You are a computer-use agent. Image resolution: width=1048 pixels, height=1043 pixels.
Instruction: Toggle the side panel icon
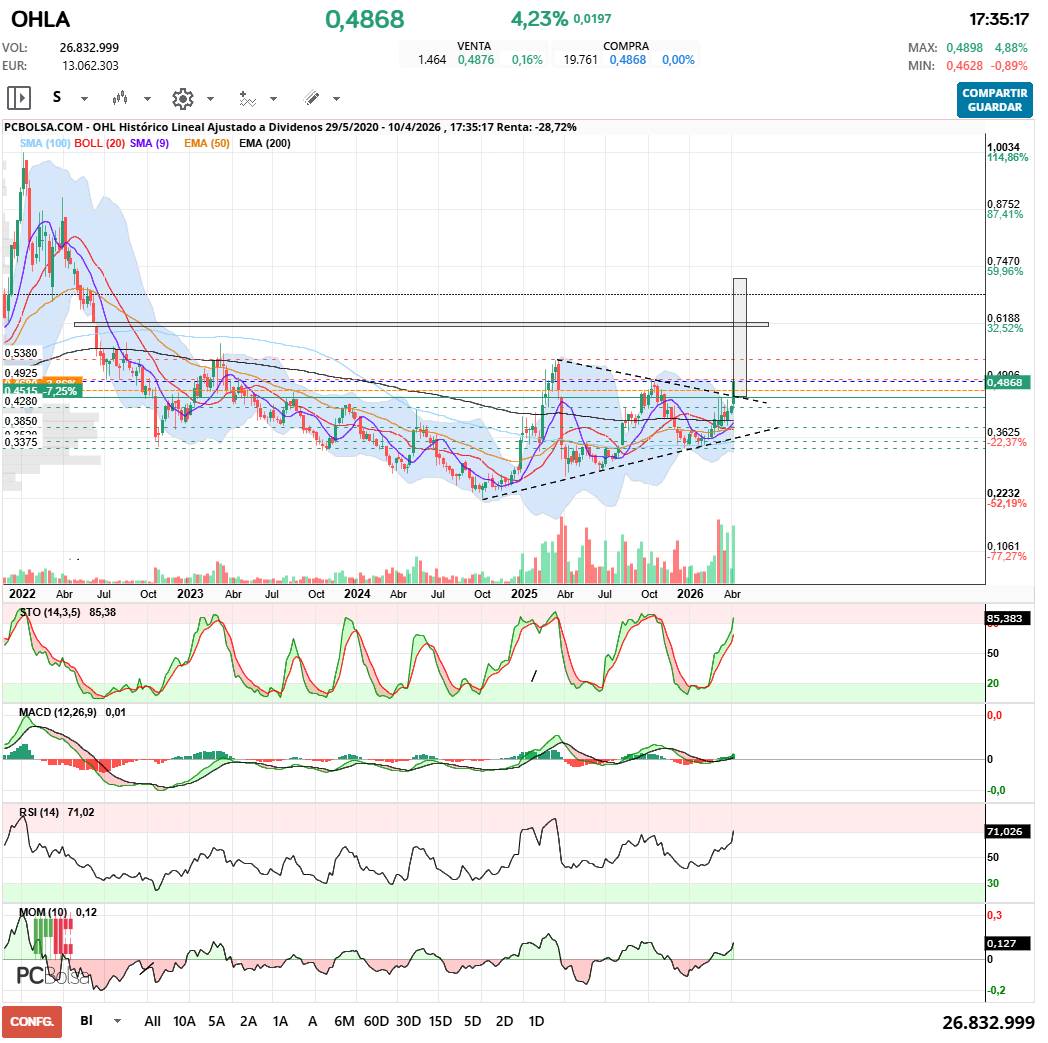click(x=19, y=98)
